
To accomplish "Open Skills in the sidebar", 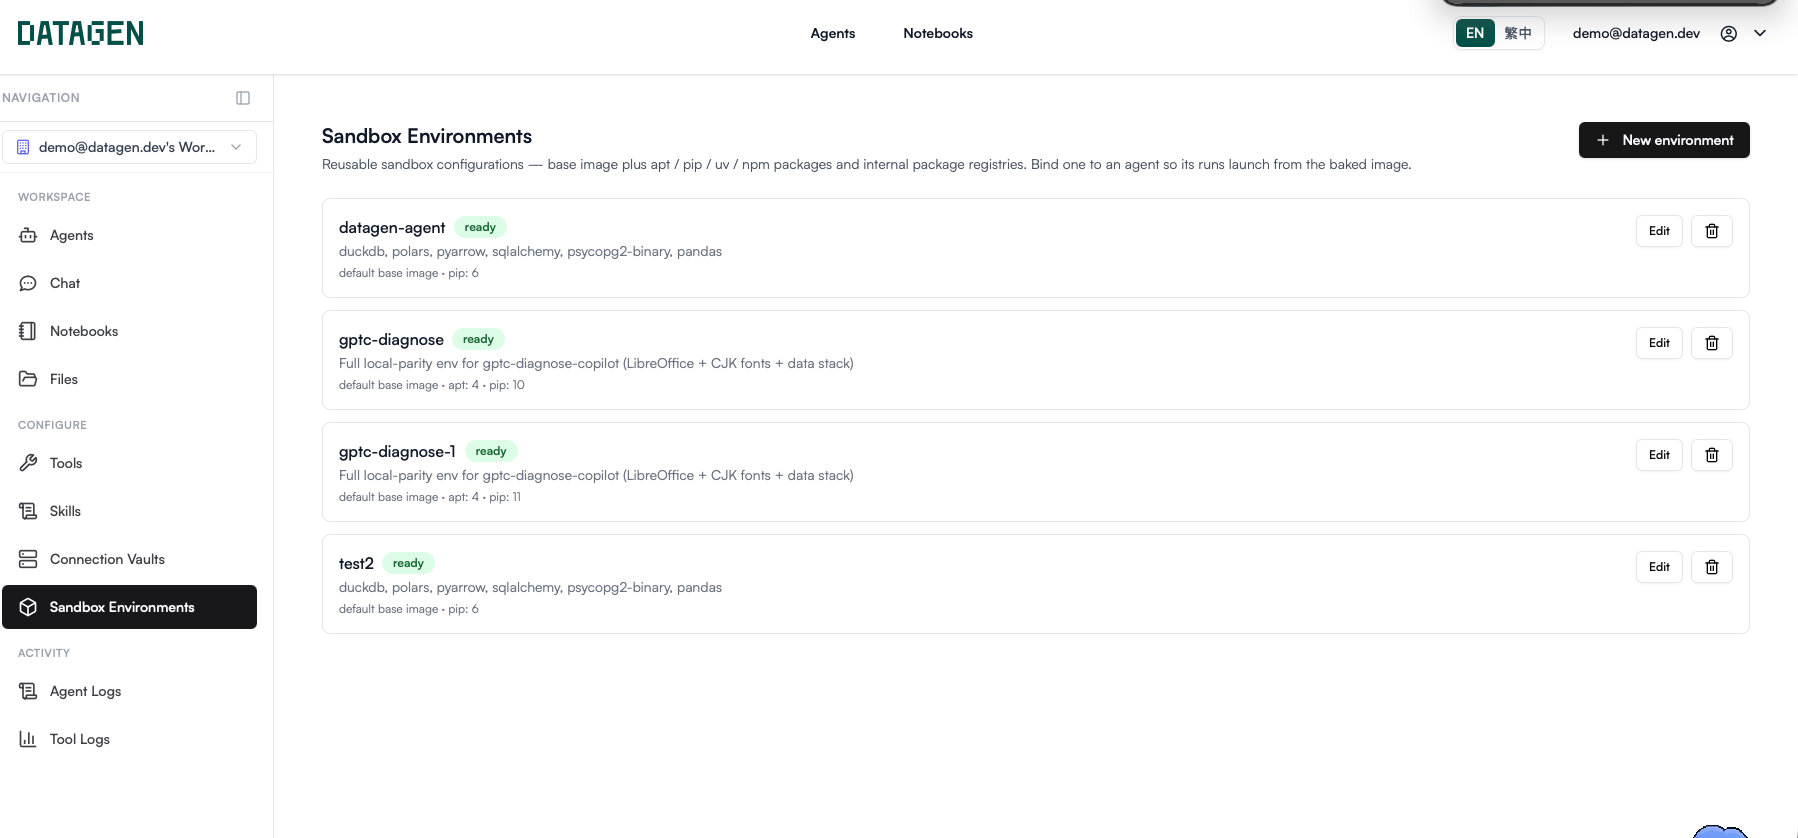I will click(129, 511).
